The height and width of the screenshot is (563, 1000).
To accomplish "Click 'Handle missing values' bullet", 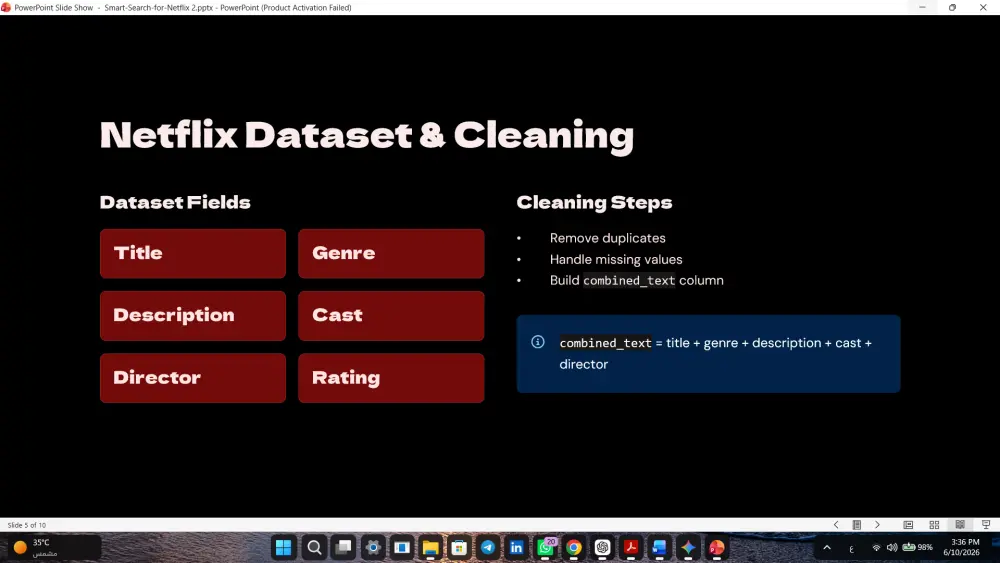I will 615,260.
